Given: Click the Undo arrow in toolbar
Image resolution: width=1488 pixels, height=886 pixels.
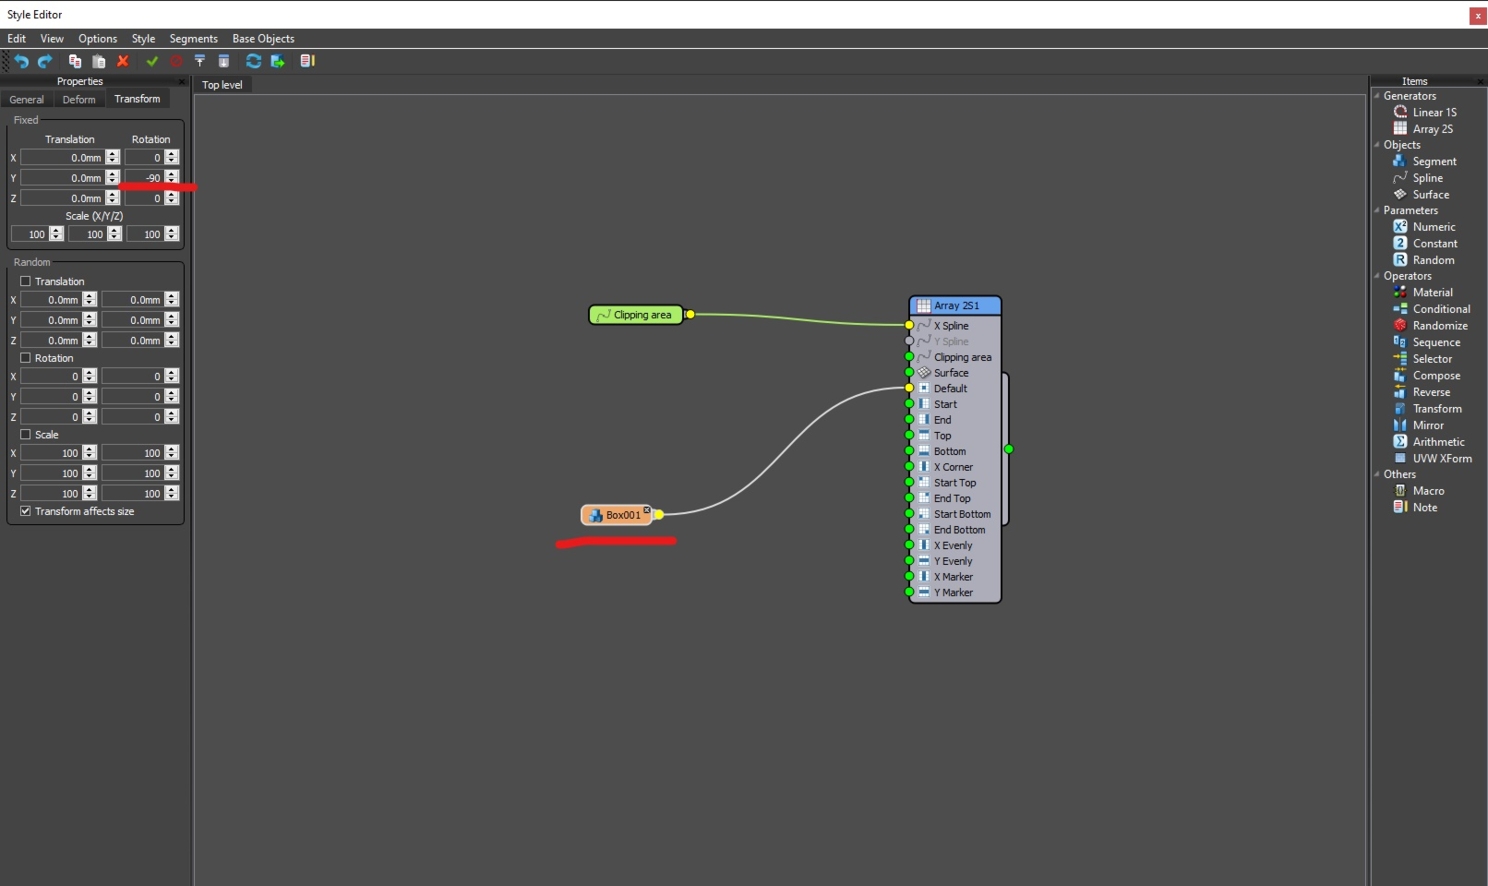Looking at the screenshot, I should [21, 61].
